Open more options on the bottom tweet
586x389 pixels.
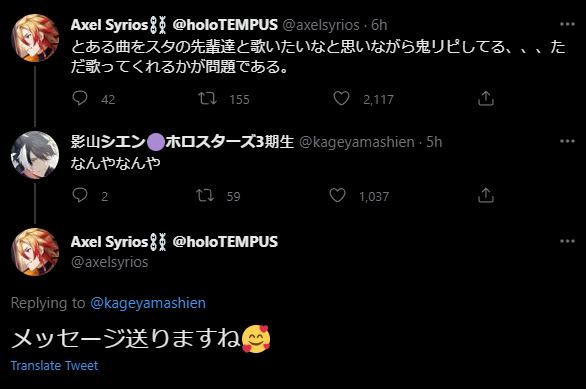point(567,241)
